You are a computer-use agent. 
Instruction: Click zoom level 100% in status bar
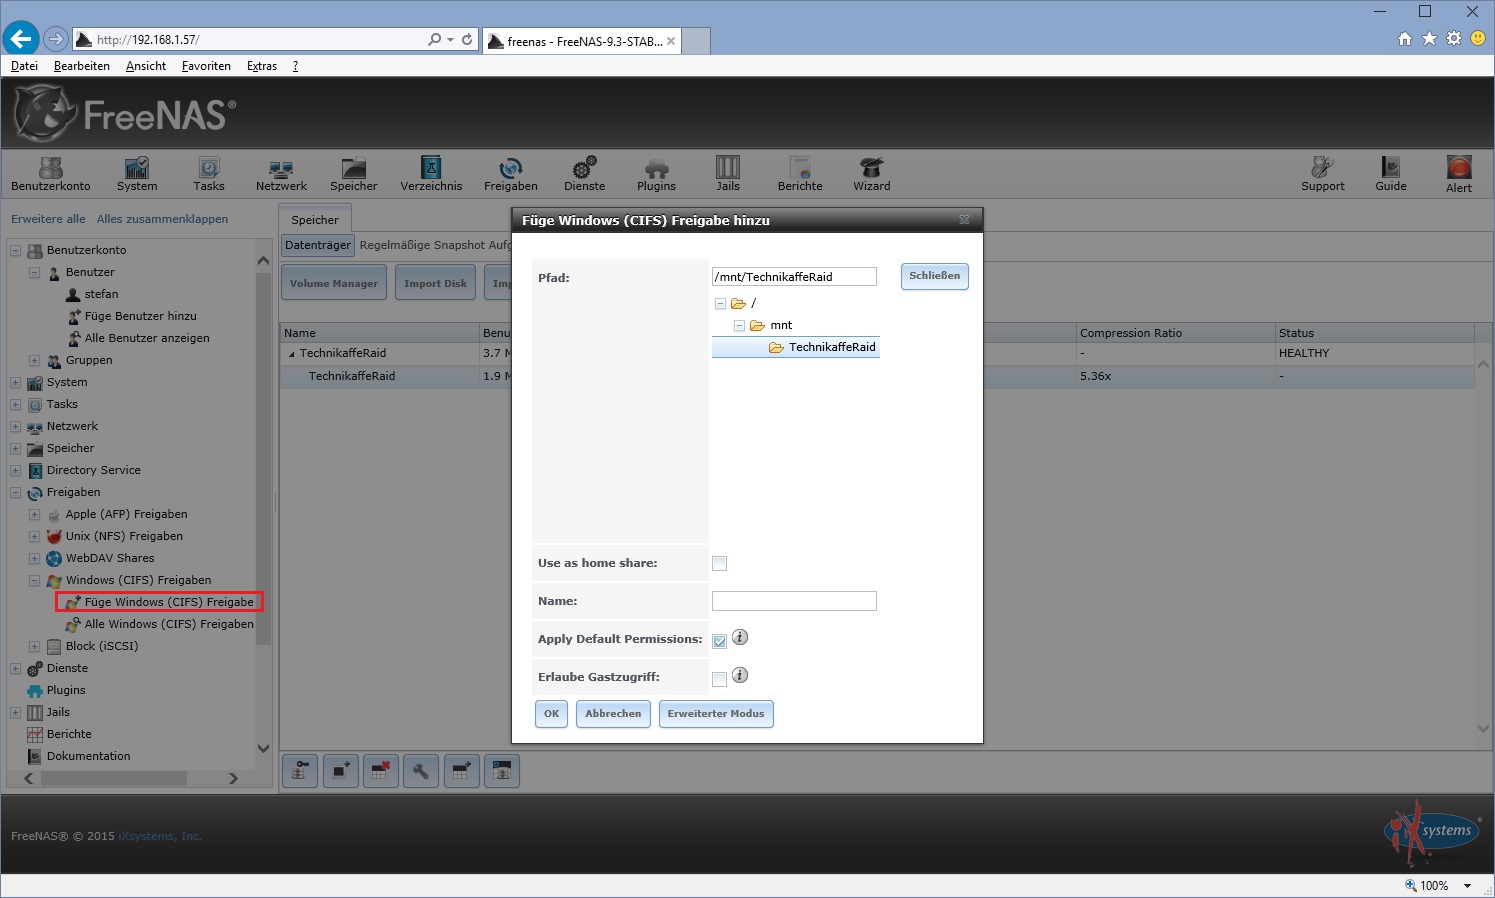(x=1434, y=886)
